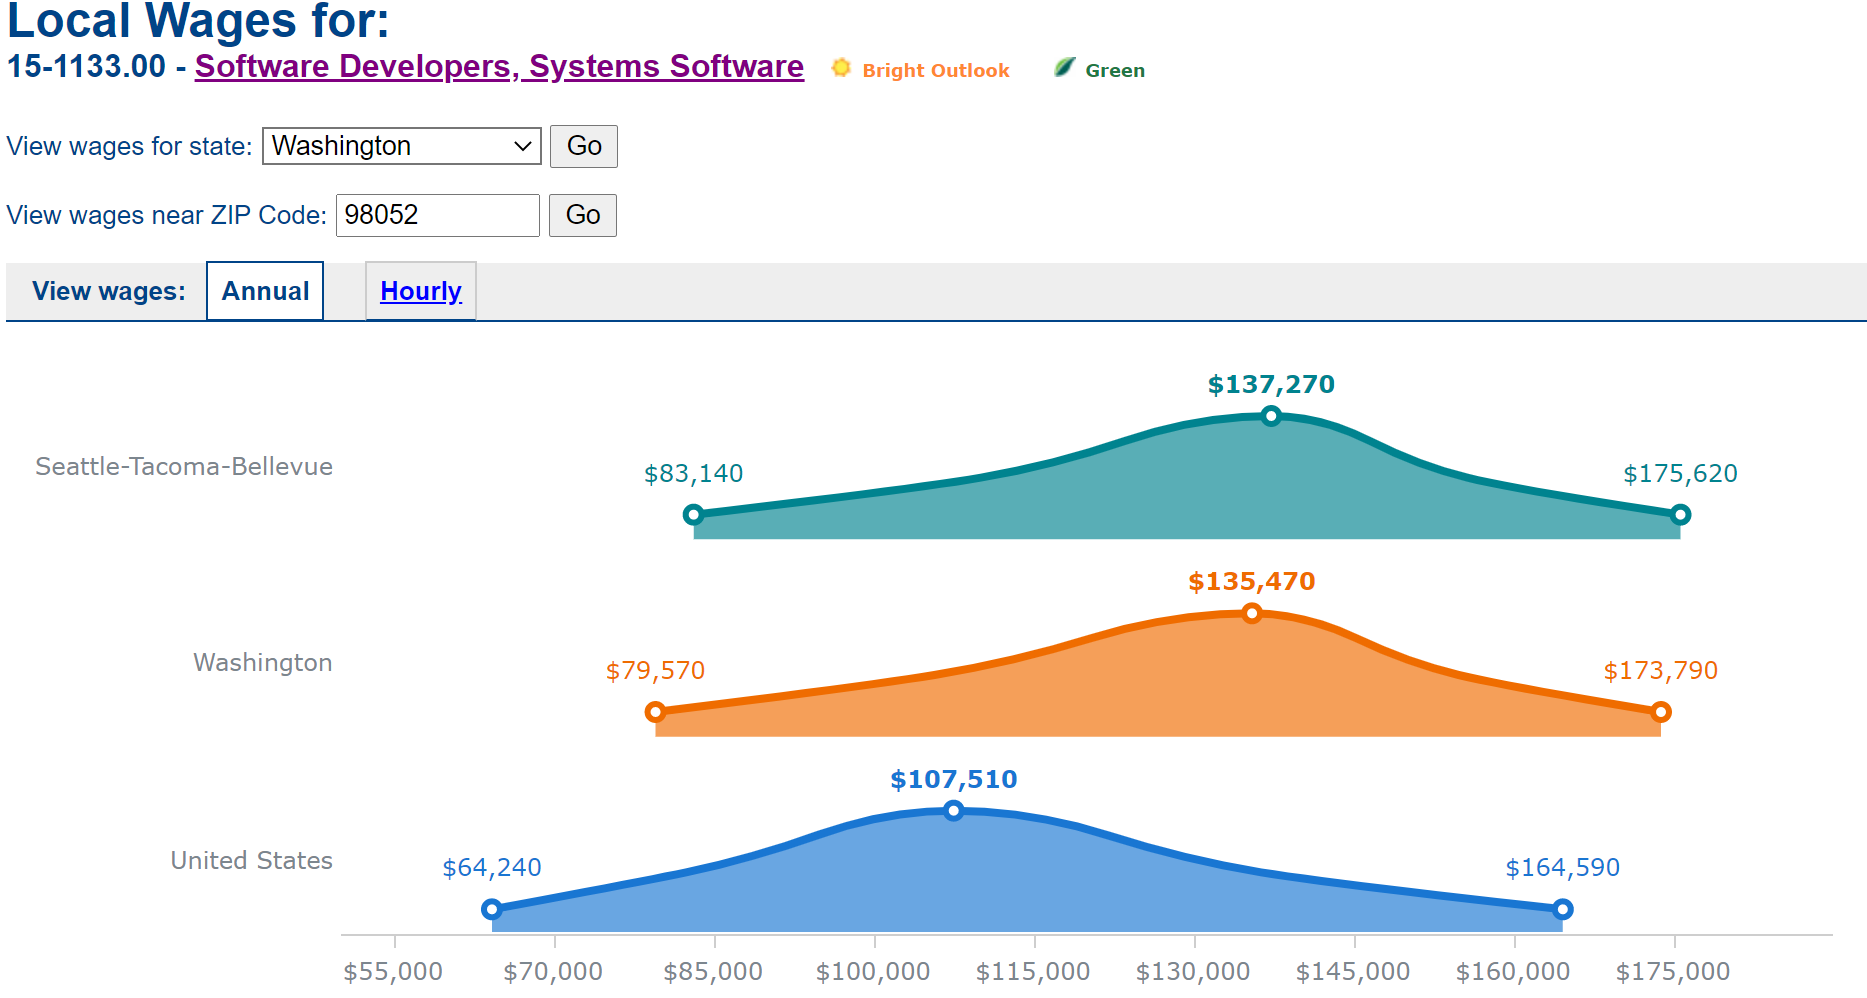Click the ZIP Code field containing 98052

[x=437, y=215]
